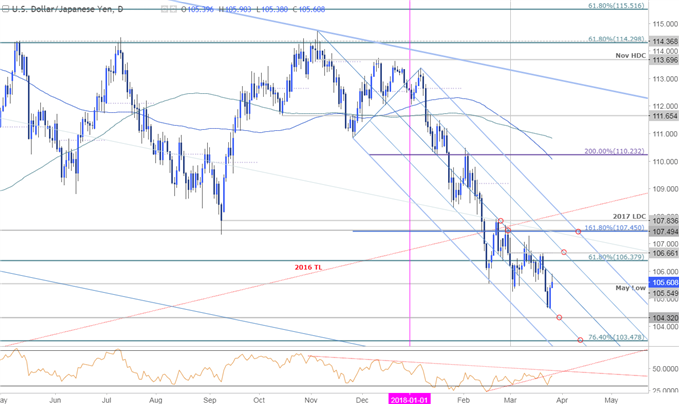
Task: Click the 114.368 price axis tag
Action: point(663,42)
